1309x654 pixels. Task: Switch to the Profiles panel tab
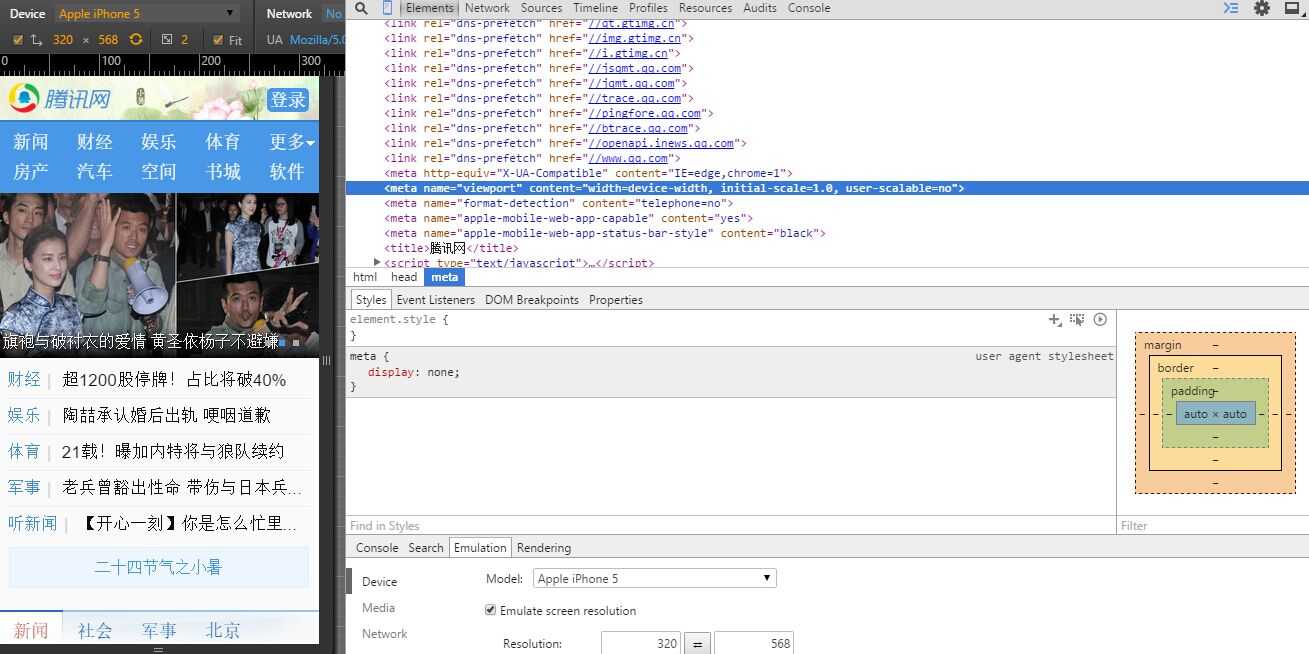(648, 8)
